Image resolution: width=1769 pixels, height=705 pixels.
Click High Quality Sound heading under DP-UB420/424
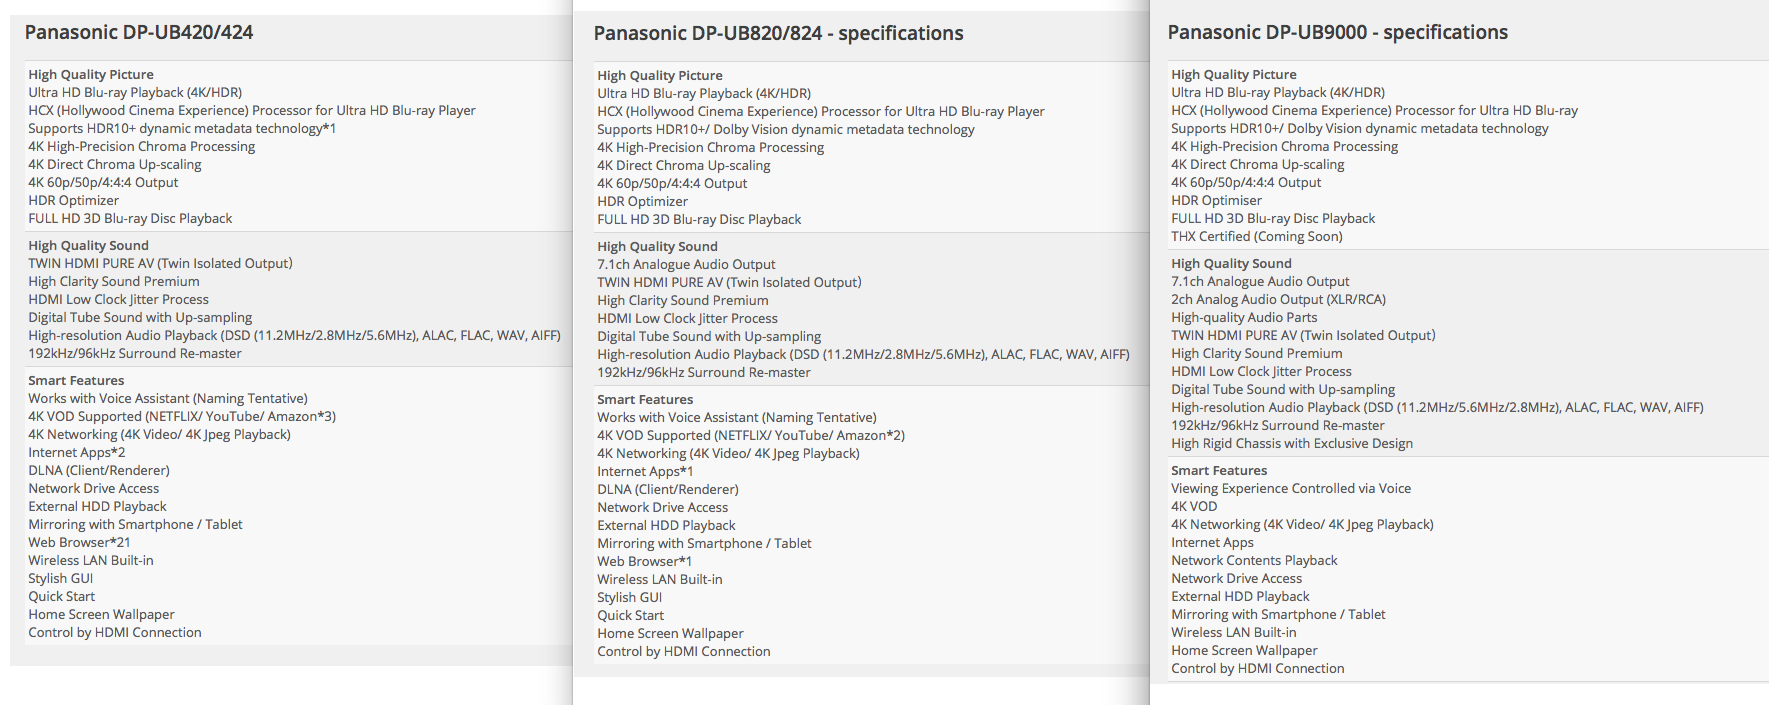[x=88, y=245]
